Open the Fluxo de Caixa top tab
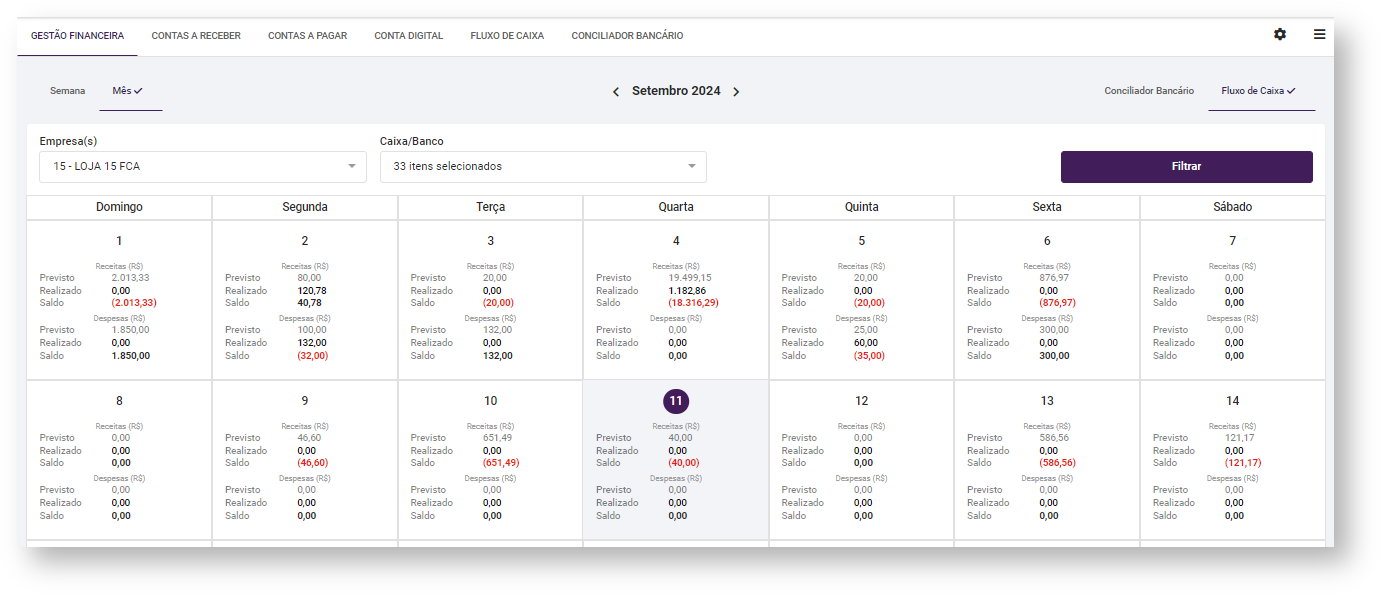The width and height of the screenshot is (1382, 595). 507,36
